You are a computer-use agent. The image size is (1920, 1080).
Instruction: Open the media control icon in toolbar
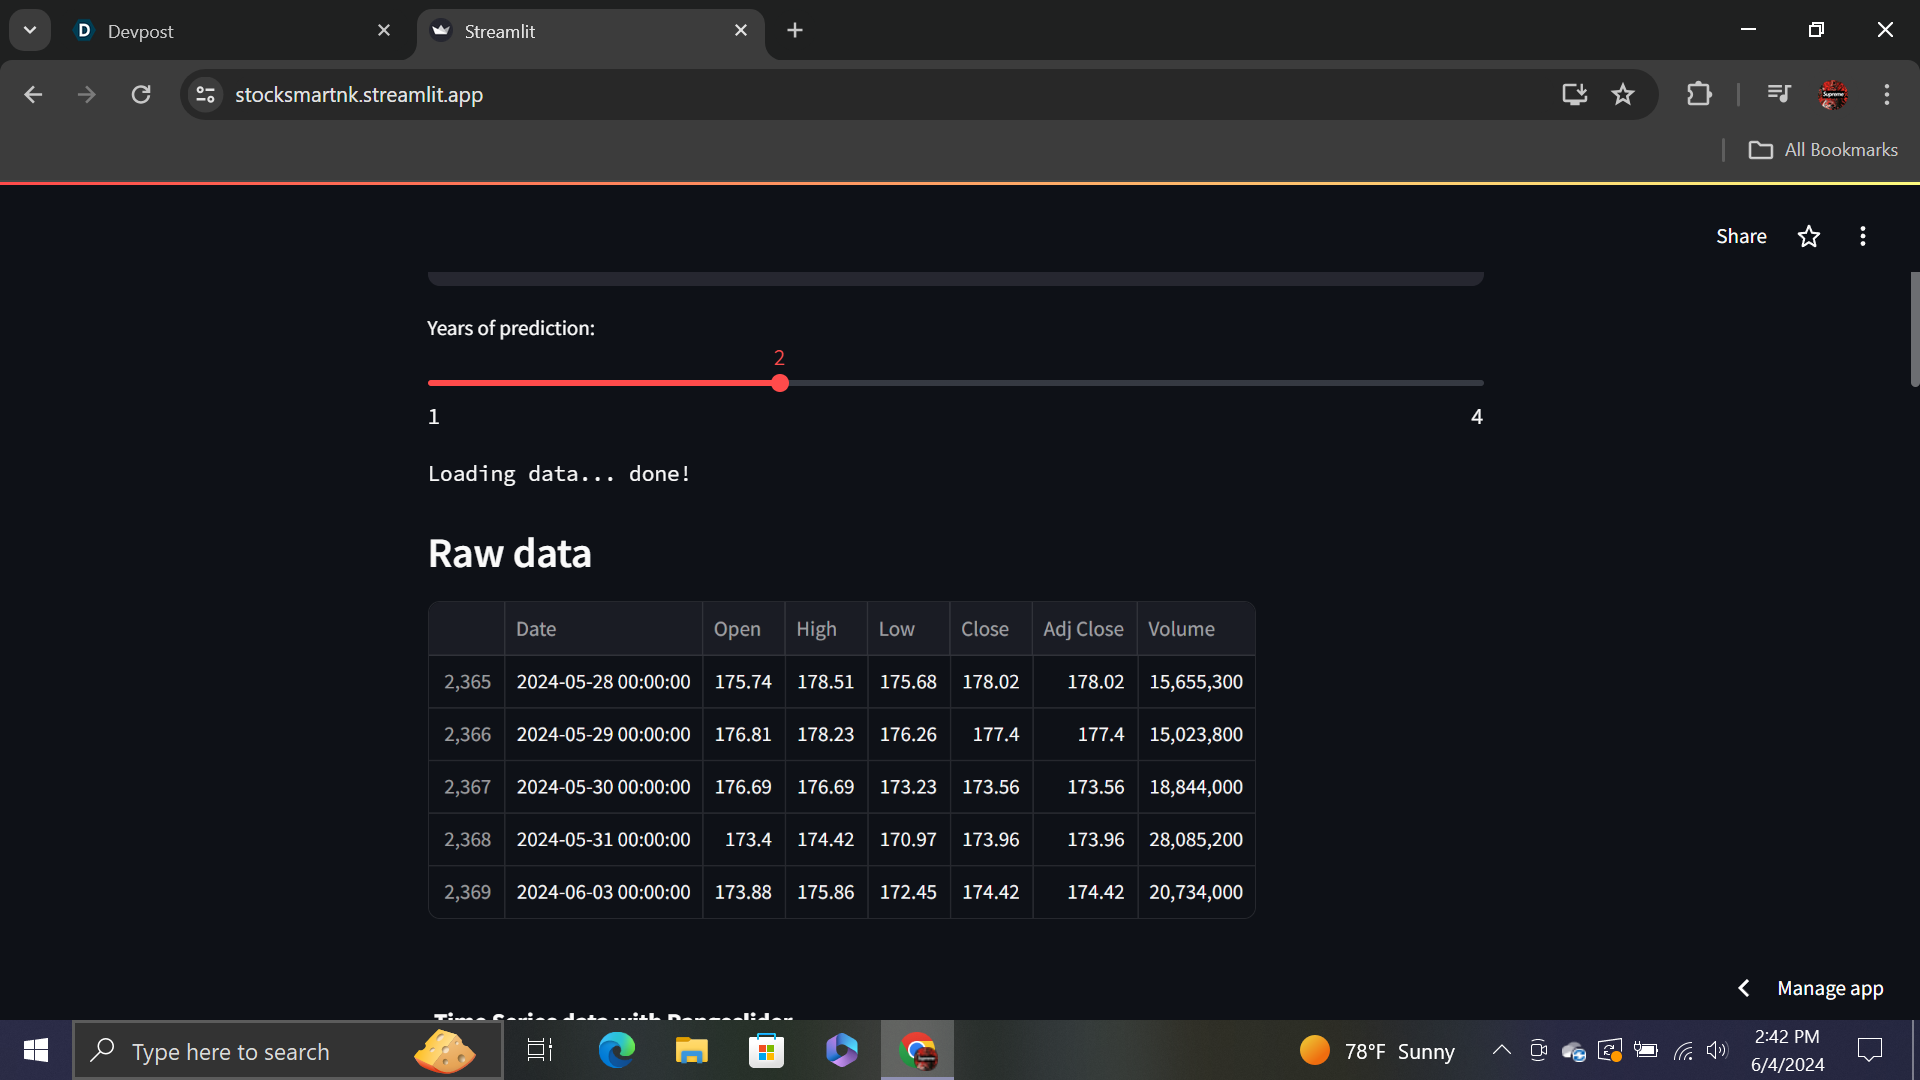coord(1778,95)
